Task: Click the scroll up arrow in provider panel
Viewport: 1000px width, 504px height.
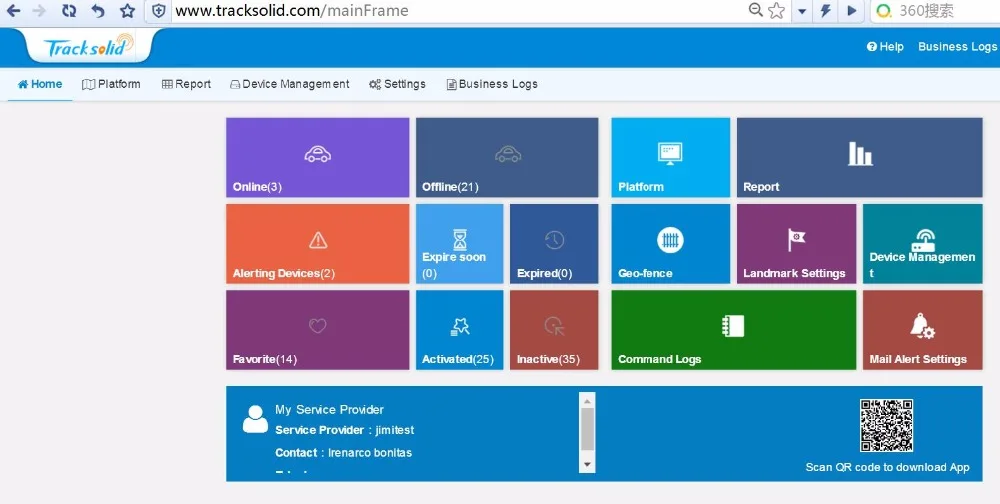Action: click(587, 400)
